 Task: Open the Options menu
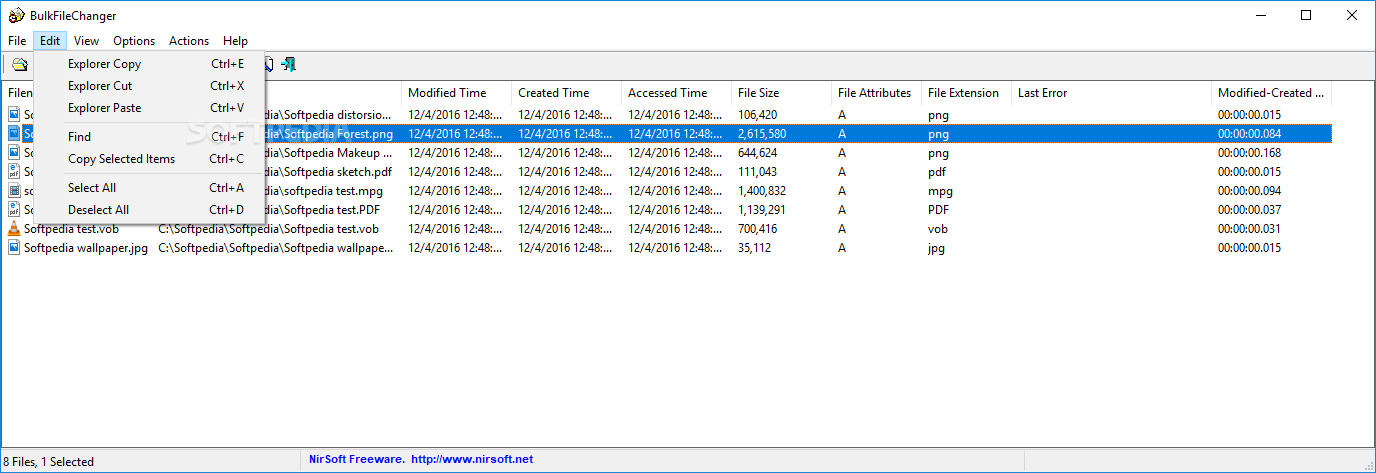(134, 41)
